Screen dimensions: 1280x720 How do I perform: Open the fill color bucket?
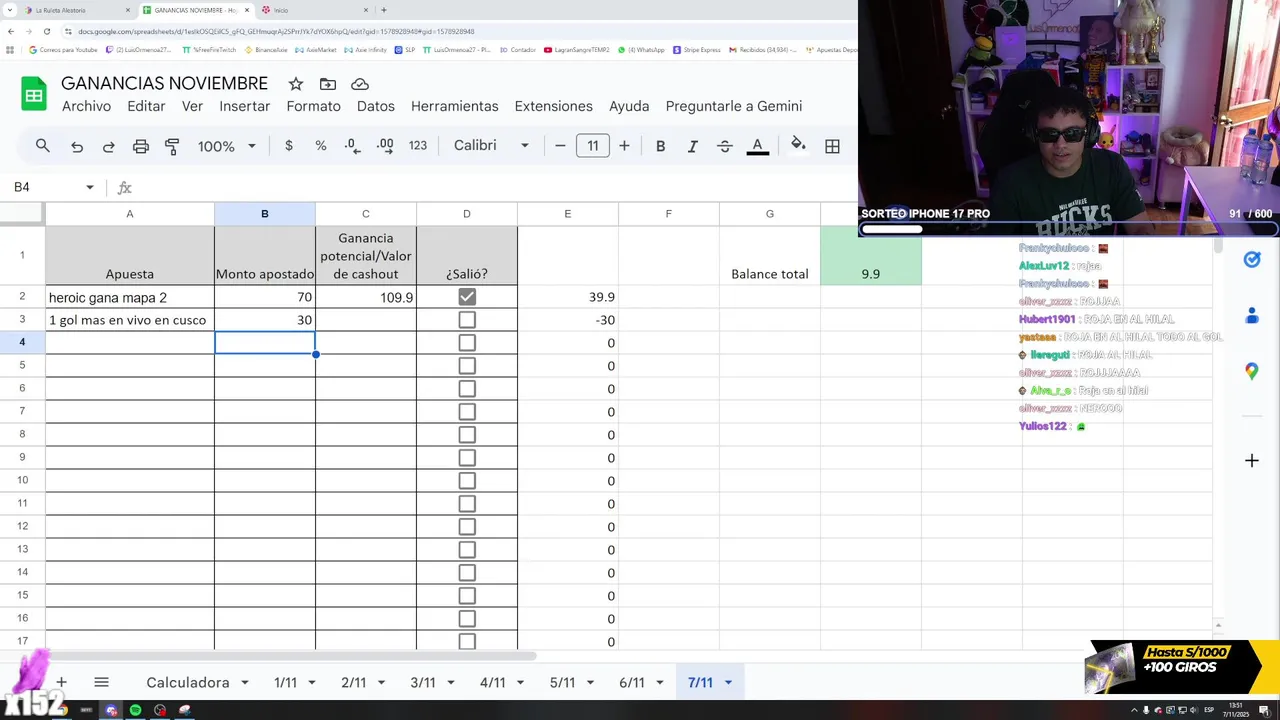[x=798, y=146]
